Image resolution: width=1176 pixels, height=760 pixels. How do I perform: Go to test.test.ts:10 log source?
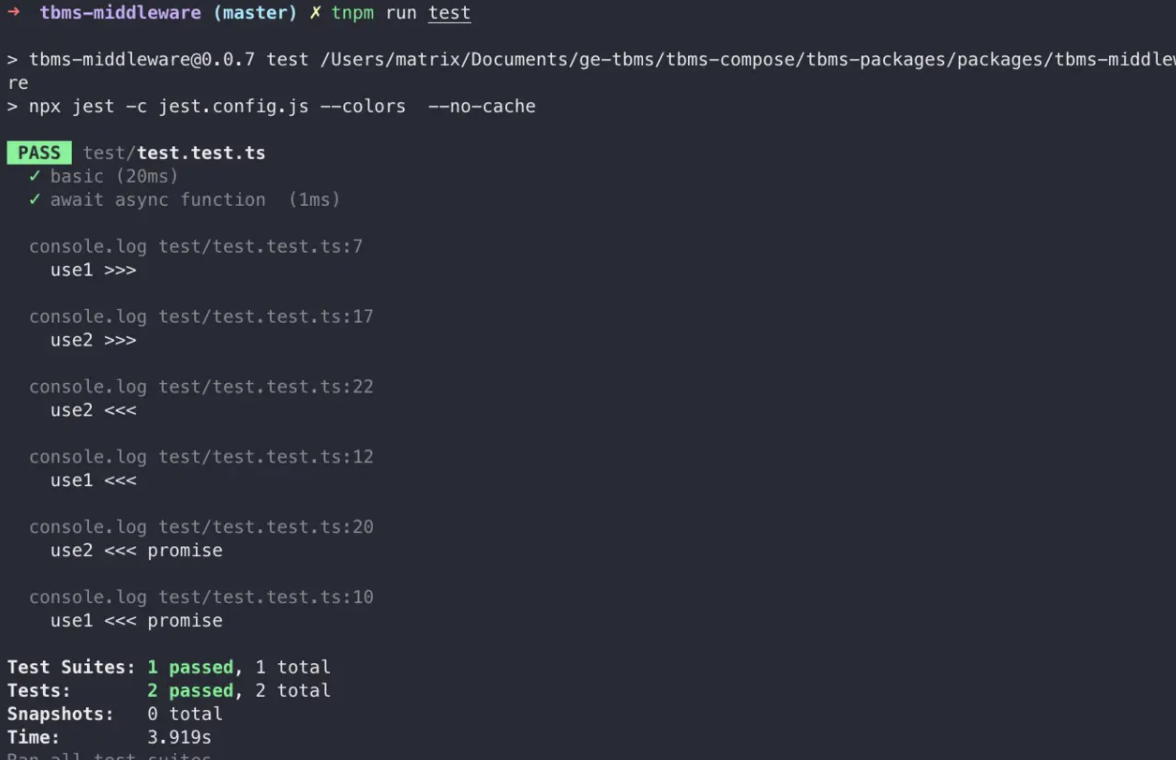point(265,596)
